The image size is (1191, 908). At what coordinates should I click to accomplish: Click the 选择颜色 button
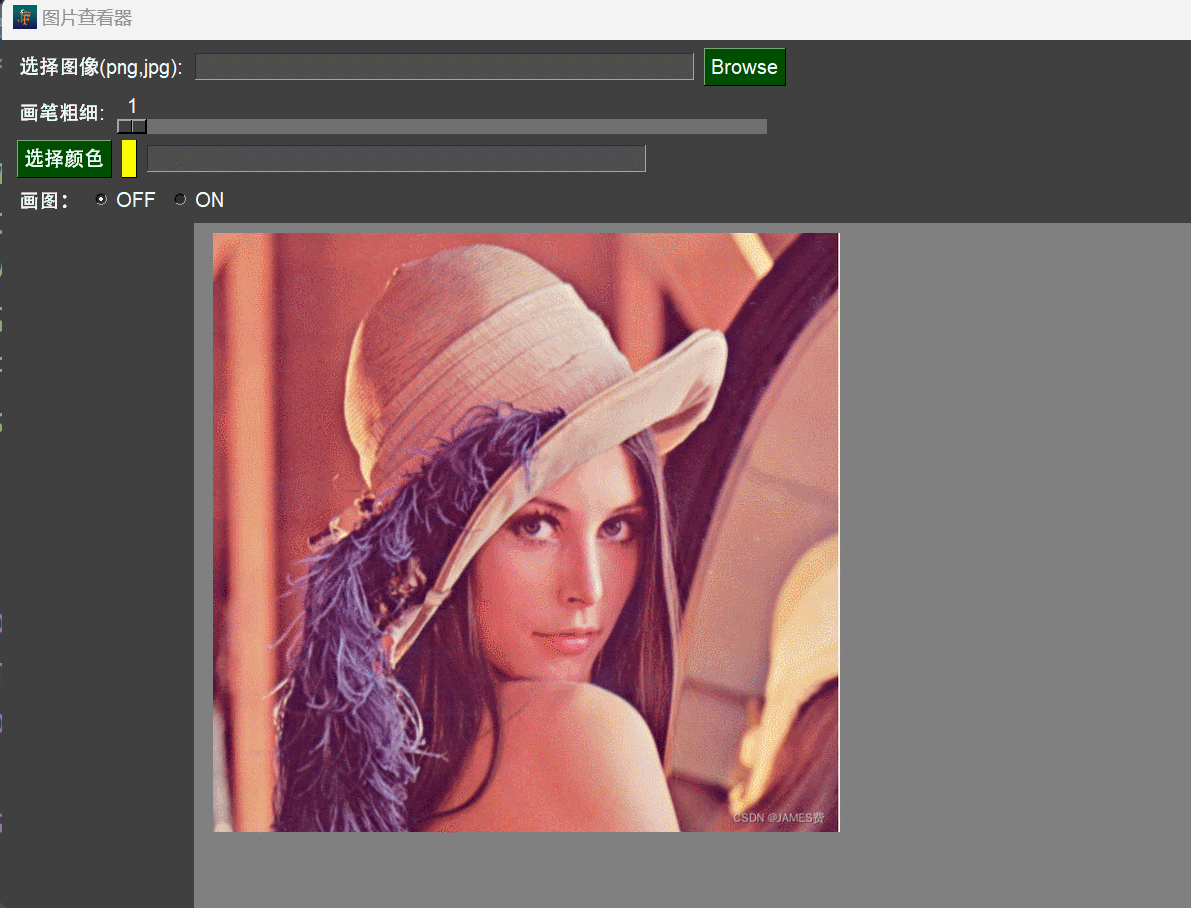[x=65, y=159]
